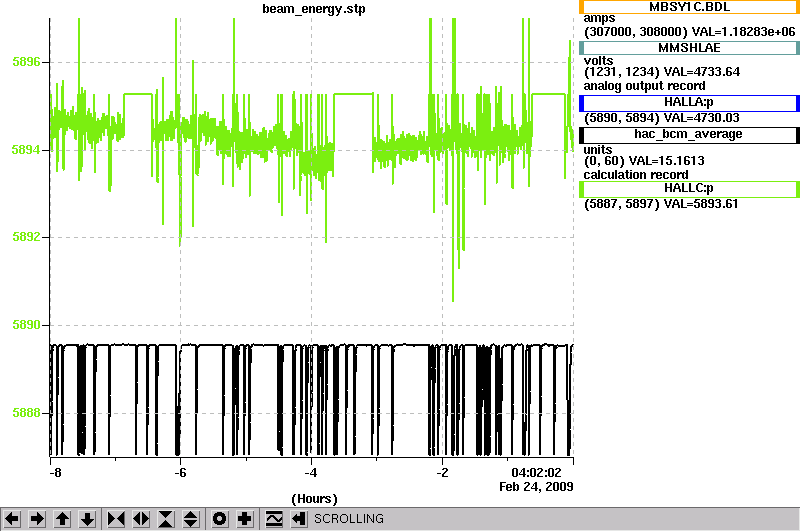This screenshot has height=531, width=800.
Task: Click the 'analog output record' description
Action: pyautogui.click(x=644, y=86)
